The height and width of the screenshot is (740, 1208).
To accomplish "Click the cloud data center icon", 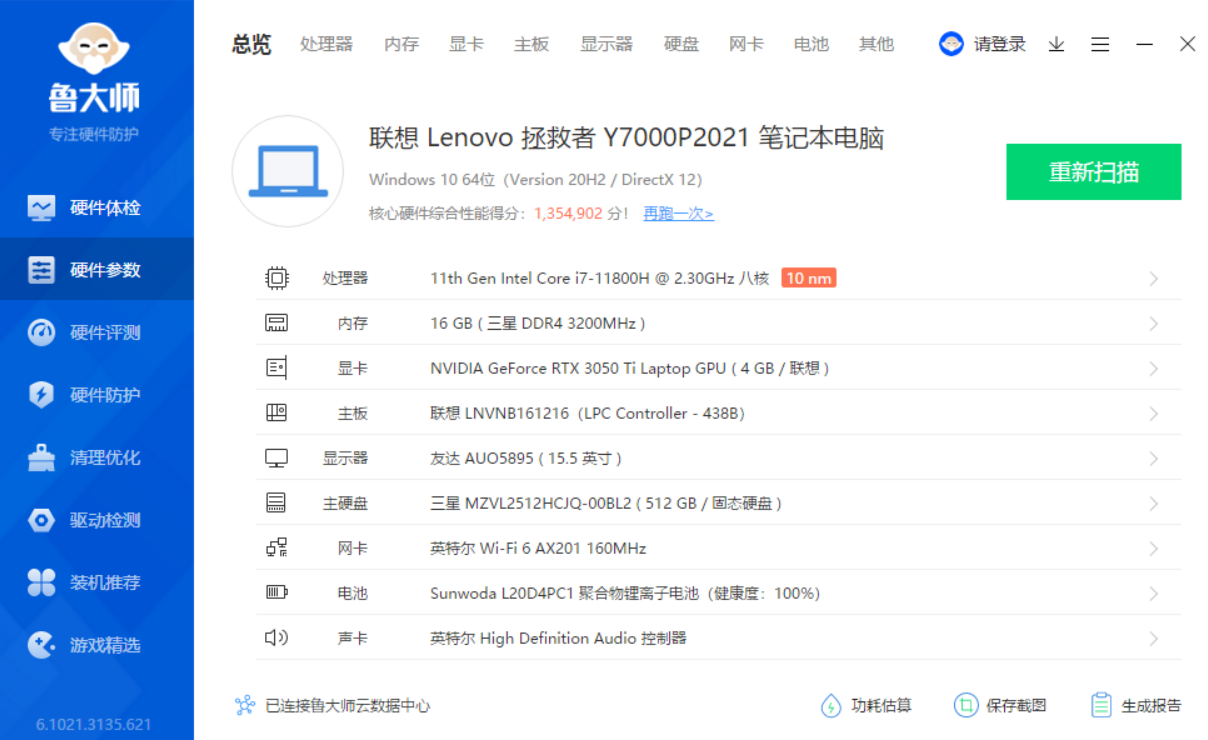I will point(245,706).
